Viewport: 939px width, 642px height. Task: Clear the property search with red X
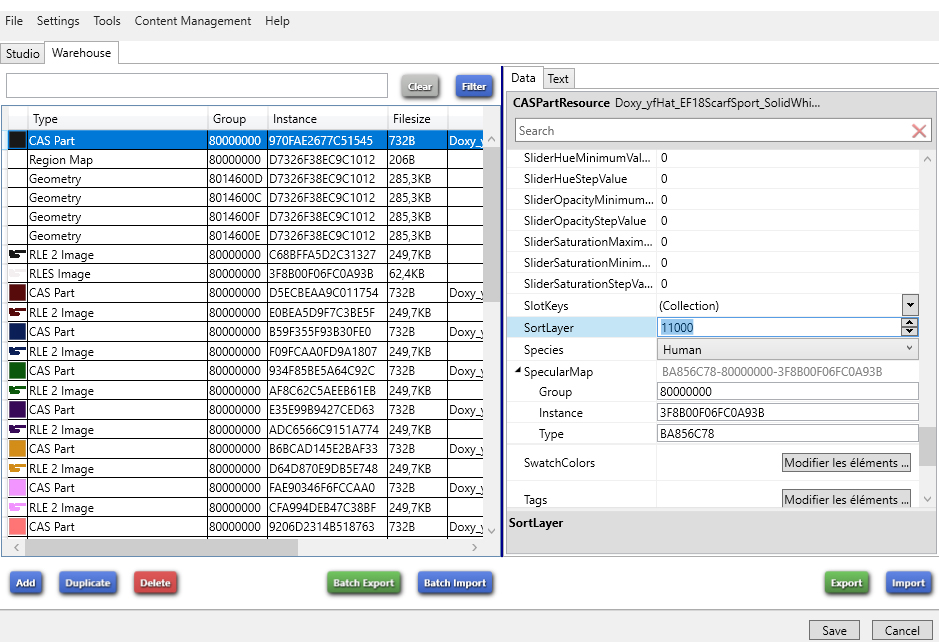(919, 131)
